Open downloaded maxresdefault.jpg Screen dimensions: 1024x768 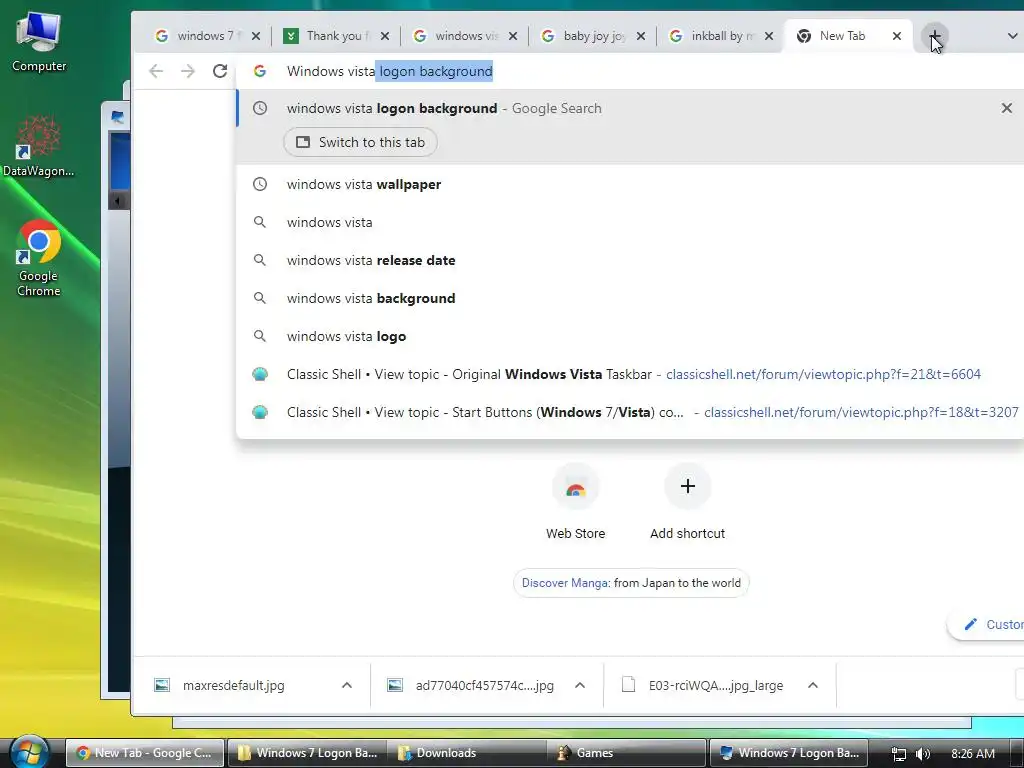(x=234, y=685)
